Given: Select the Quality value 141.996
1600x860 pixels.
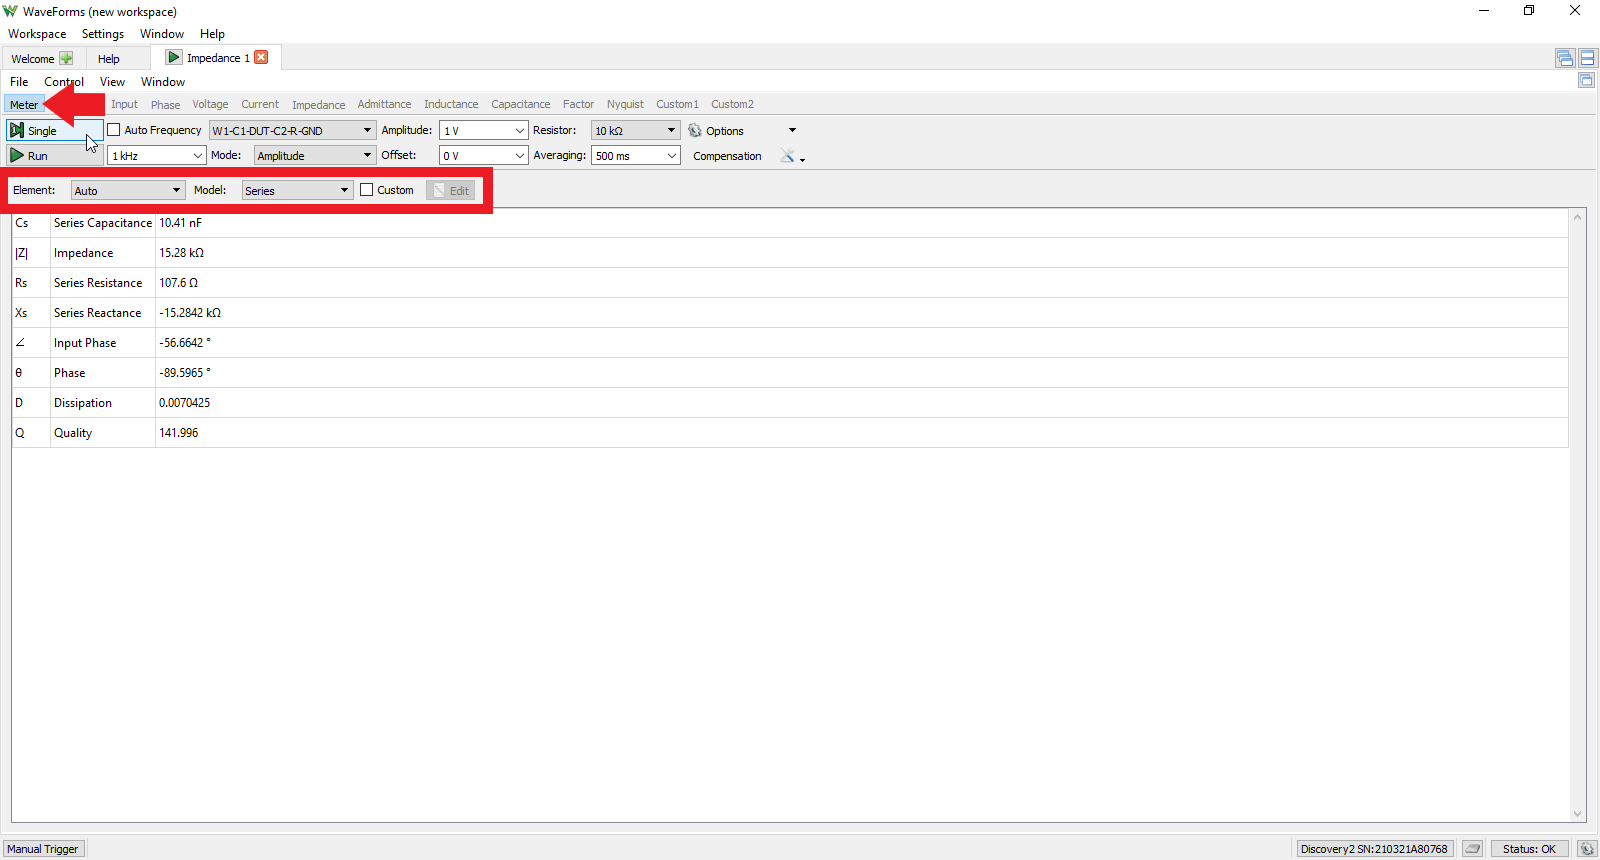Looking at the screenshot, I should click(x=179, y=433).
